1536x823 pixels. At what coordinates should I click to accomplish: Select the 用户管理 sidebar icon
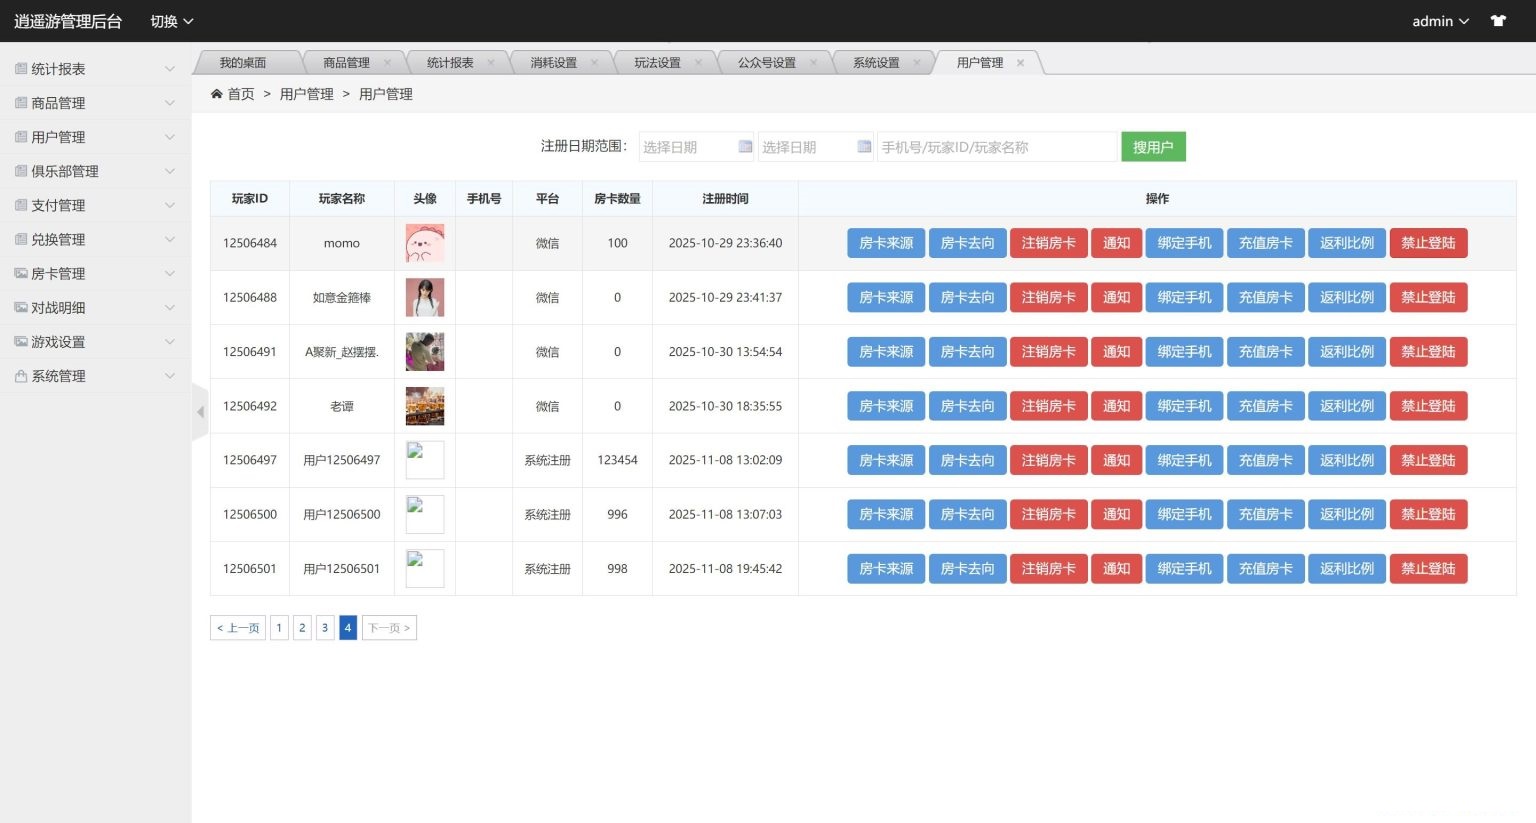tap(19, 136)
